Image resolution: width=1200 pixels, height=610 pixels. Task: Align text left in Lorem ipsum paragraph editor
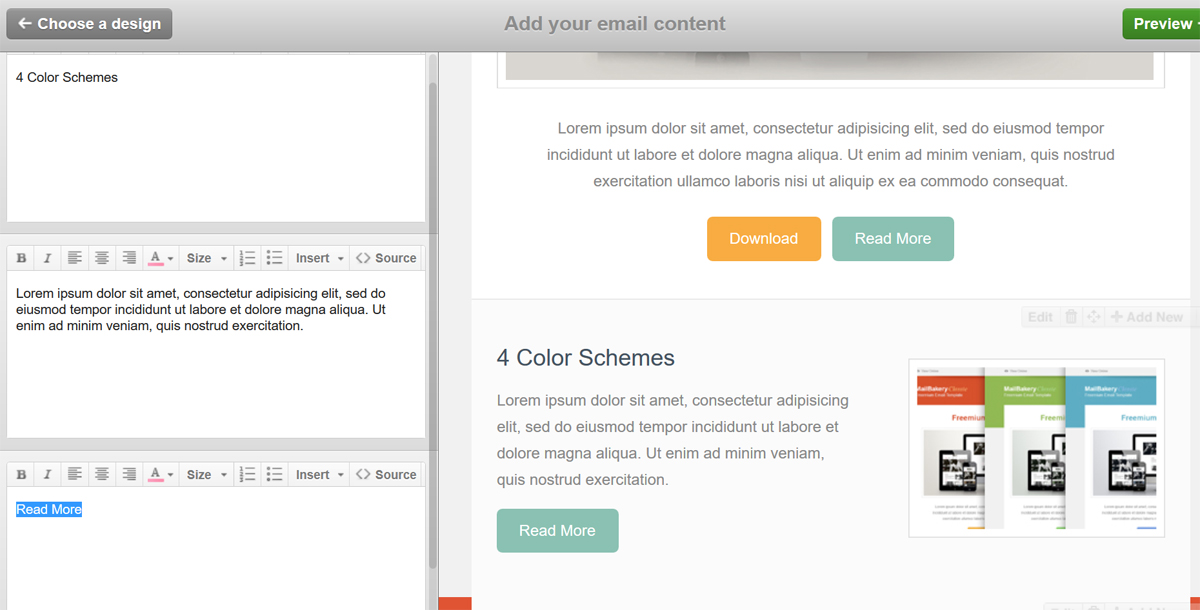coord(75,258)
